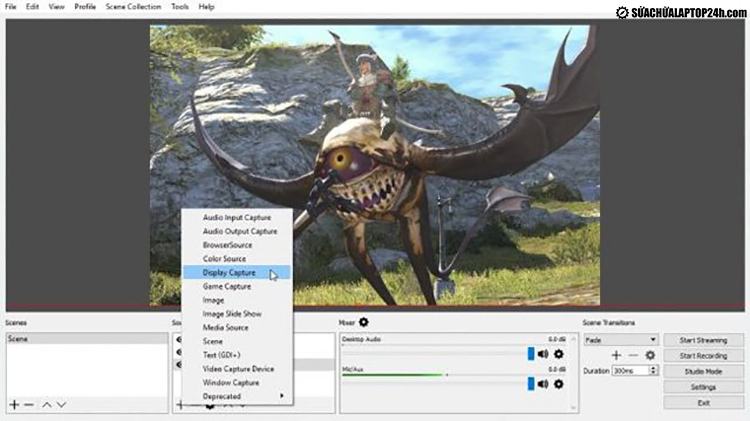The width and height of the screenshot is (750, 421).
Task: Click the Desktop Audio label
Action: 361,339
